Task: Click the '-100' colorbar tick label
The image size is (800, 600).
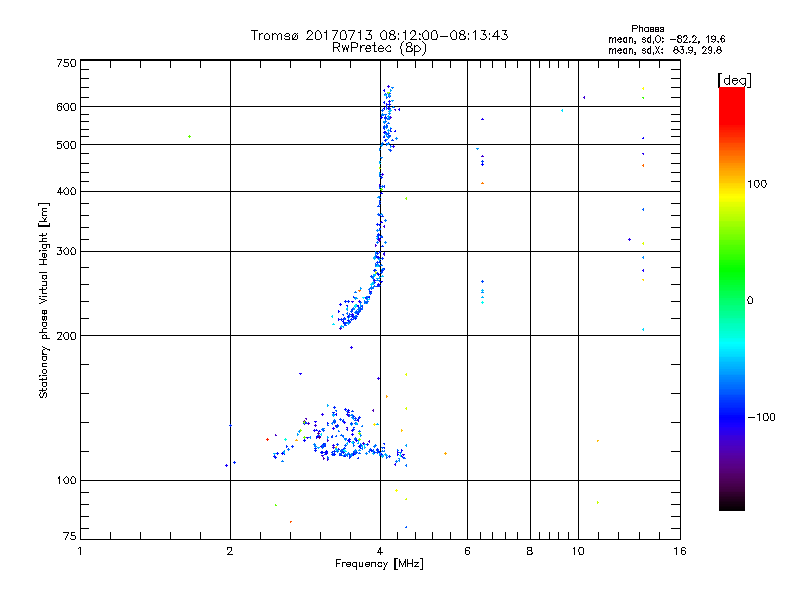Action: coord(761,417)
